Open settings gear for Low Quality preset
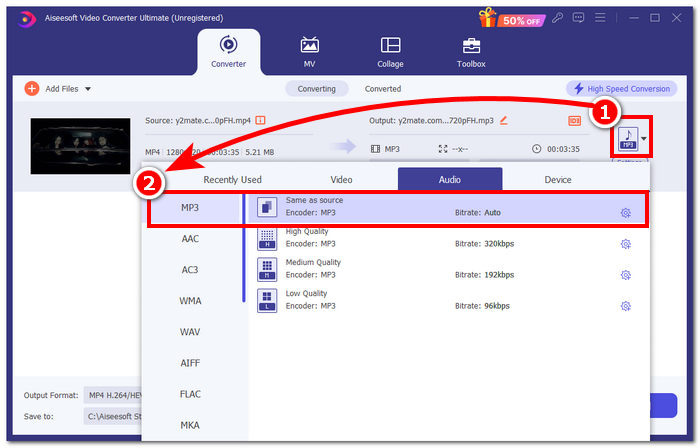The height and width of the screenshot is (448, 700). [625, 306]
